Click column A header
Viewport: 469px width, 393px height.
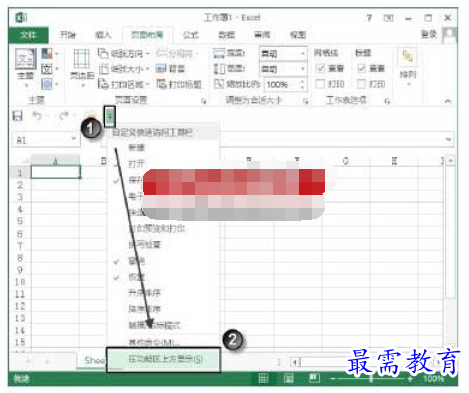tap(56, 161)
